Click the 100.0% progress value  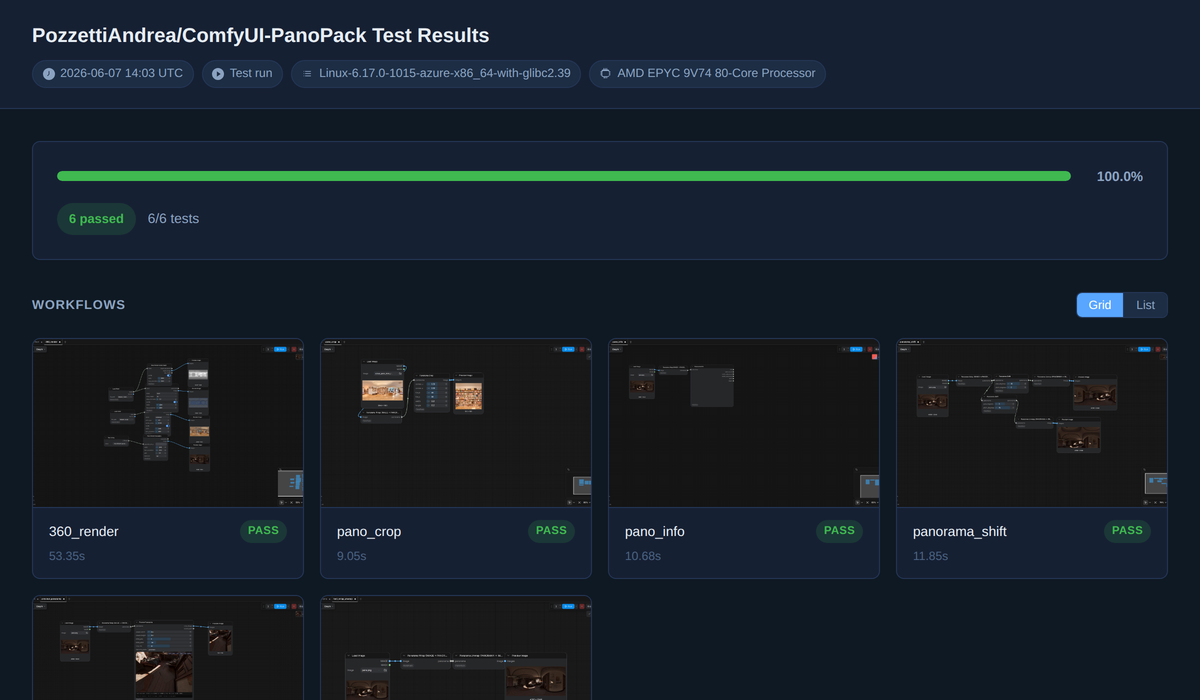1120,176
